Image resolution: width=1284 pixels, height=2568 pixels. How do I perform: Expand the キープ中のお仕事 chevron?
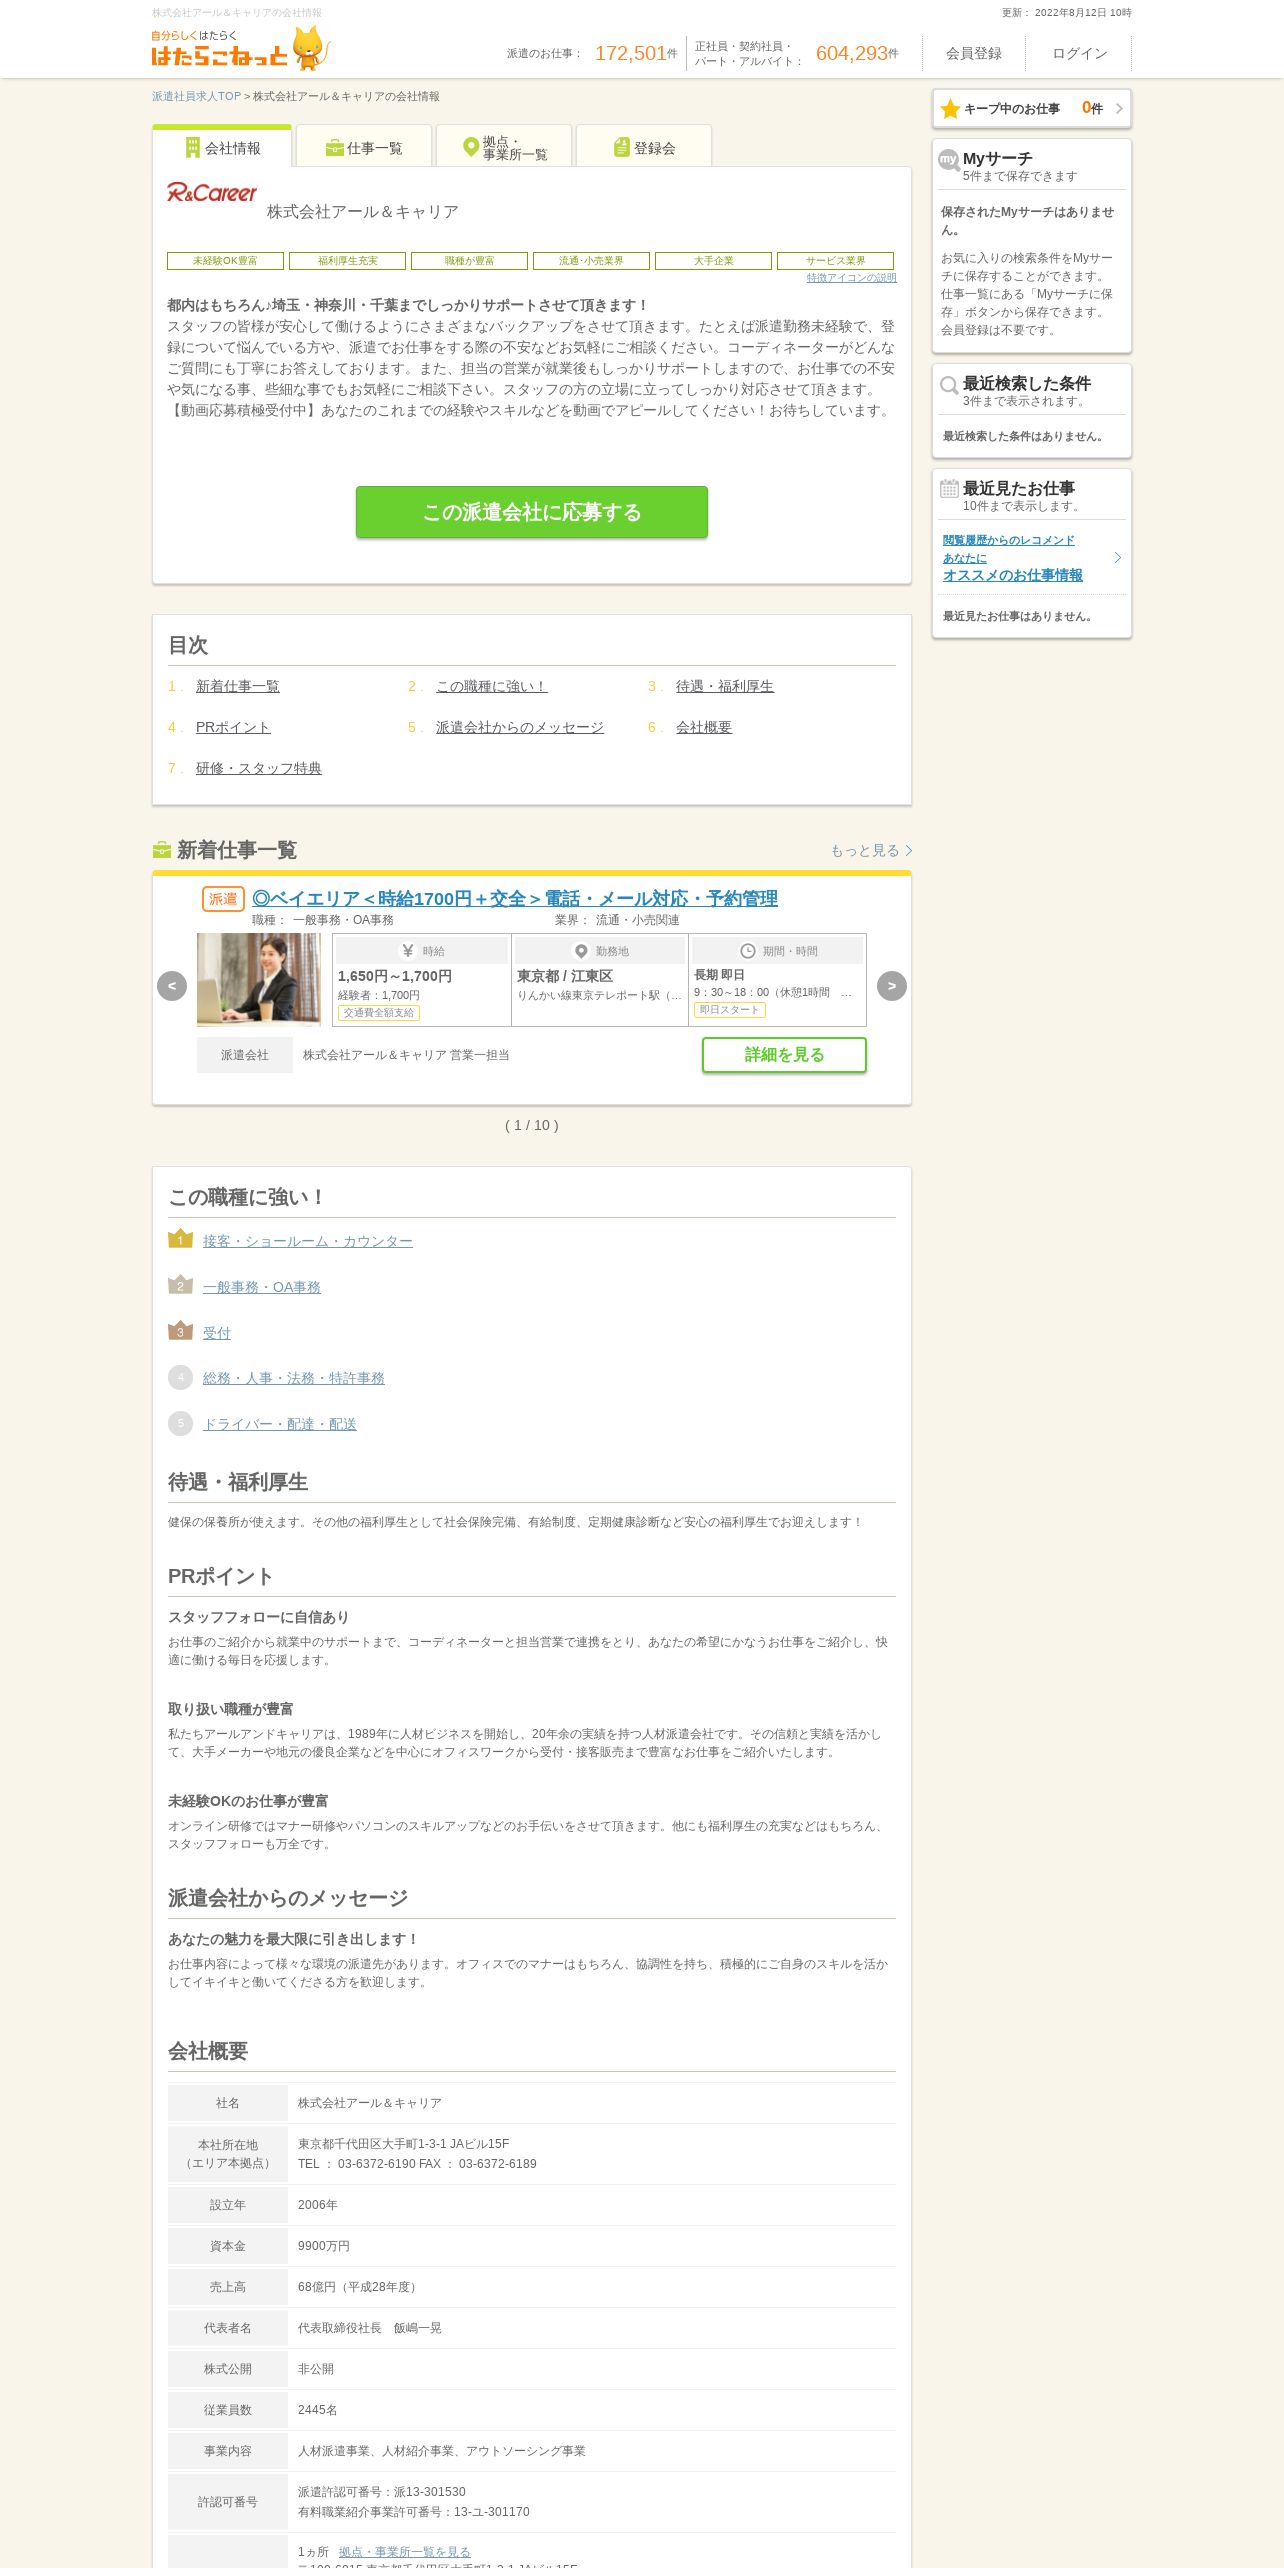point(1119,109)
